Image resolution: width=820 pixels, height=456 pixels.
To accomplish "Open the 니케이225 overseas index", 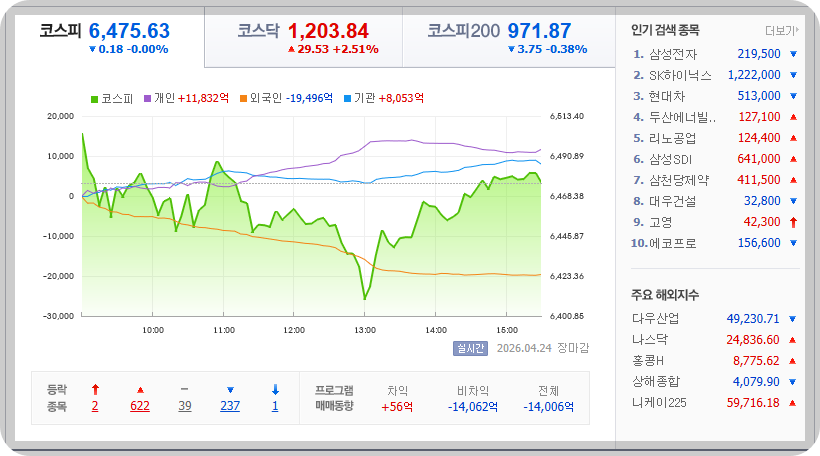I will (x=659, y=403).
